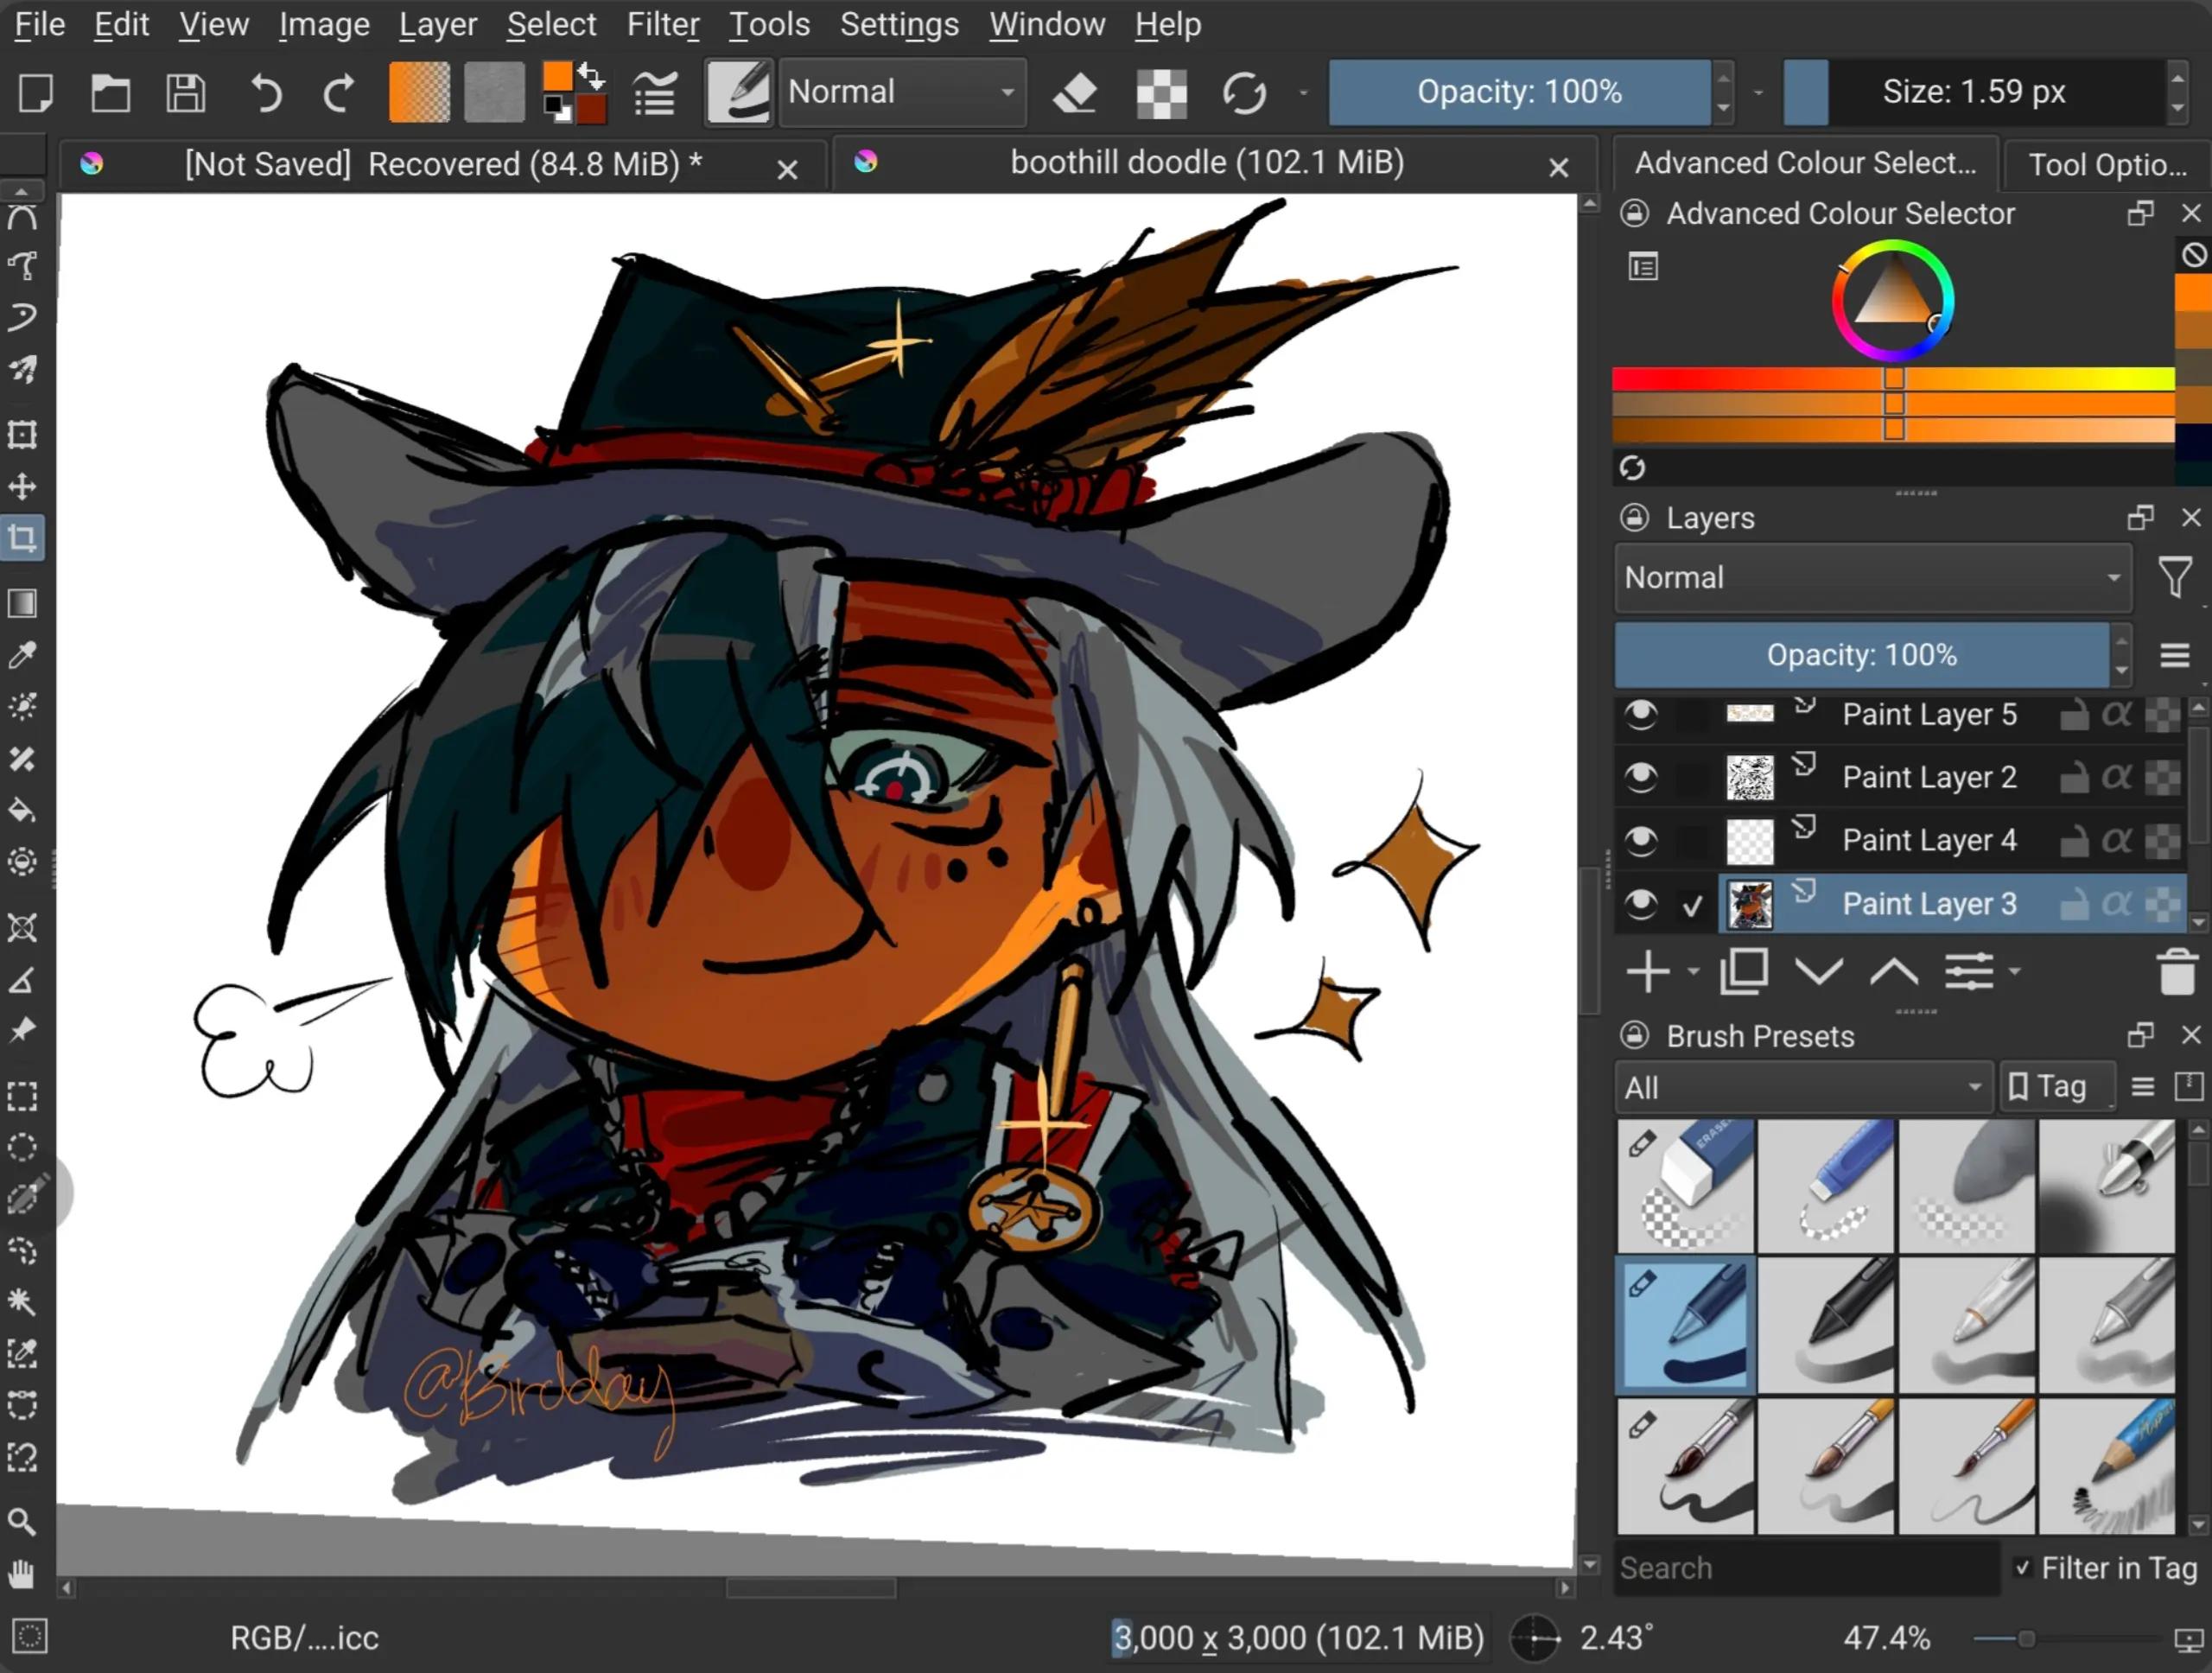Select the Fill bucket tool
This screenshot has height=1673, width=2212.
[x=23, y=810]
